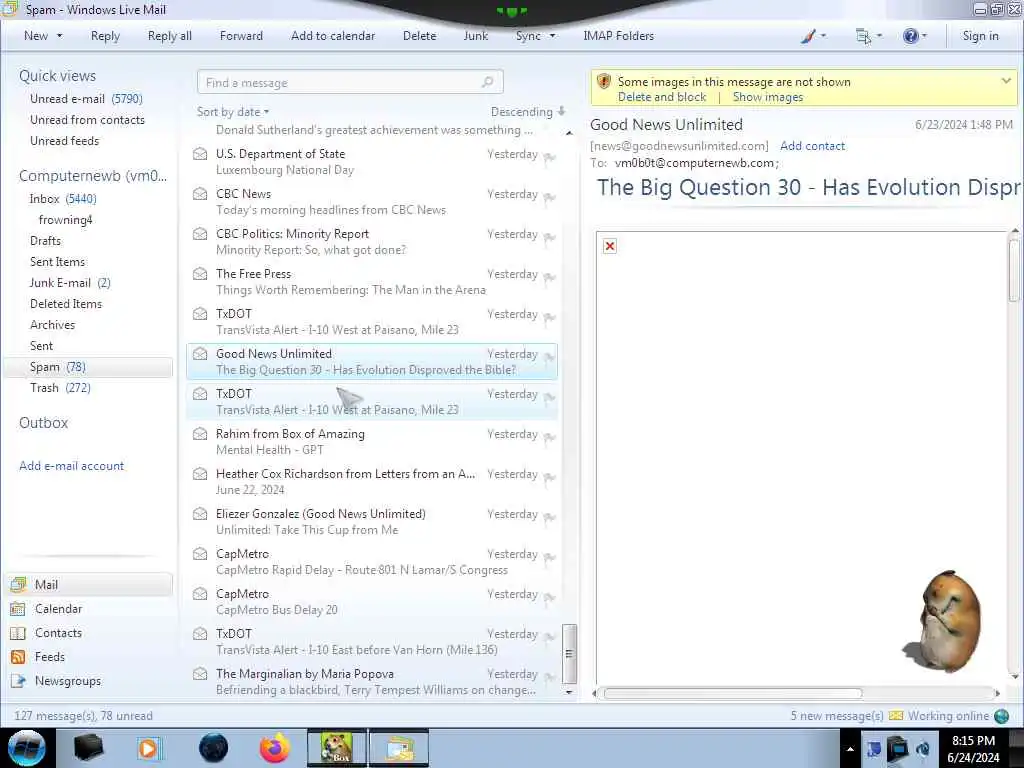Open dropdown arrow beside the Help icon
This screenshot has height=768, width=1024.
coord(924,36)
